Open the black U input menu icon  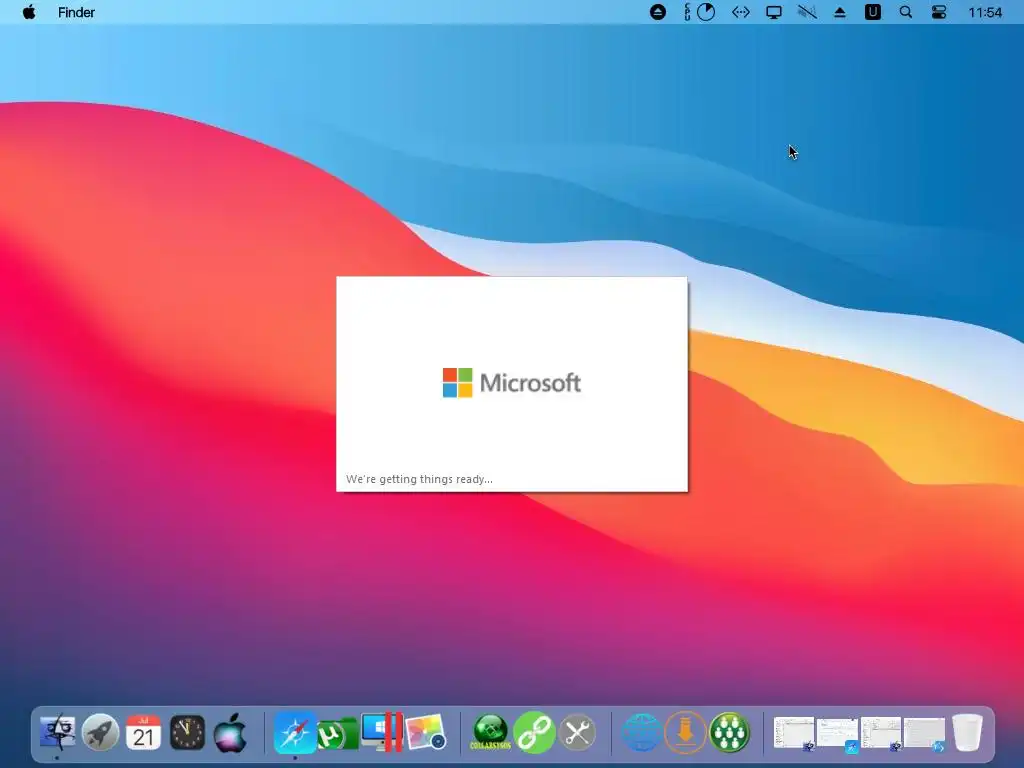tap(872, 12)
